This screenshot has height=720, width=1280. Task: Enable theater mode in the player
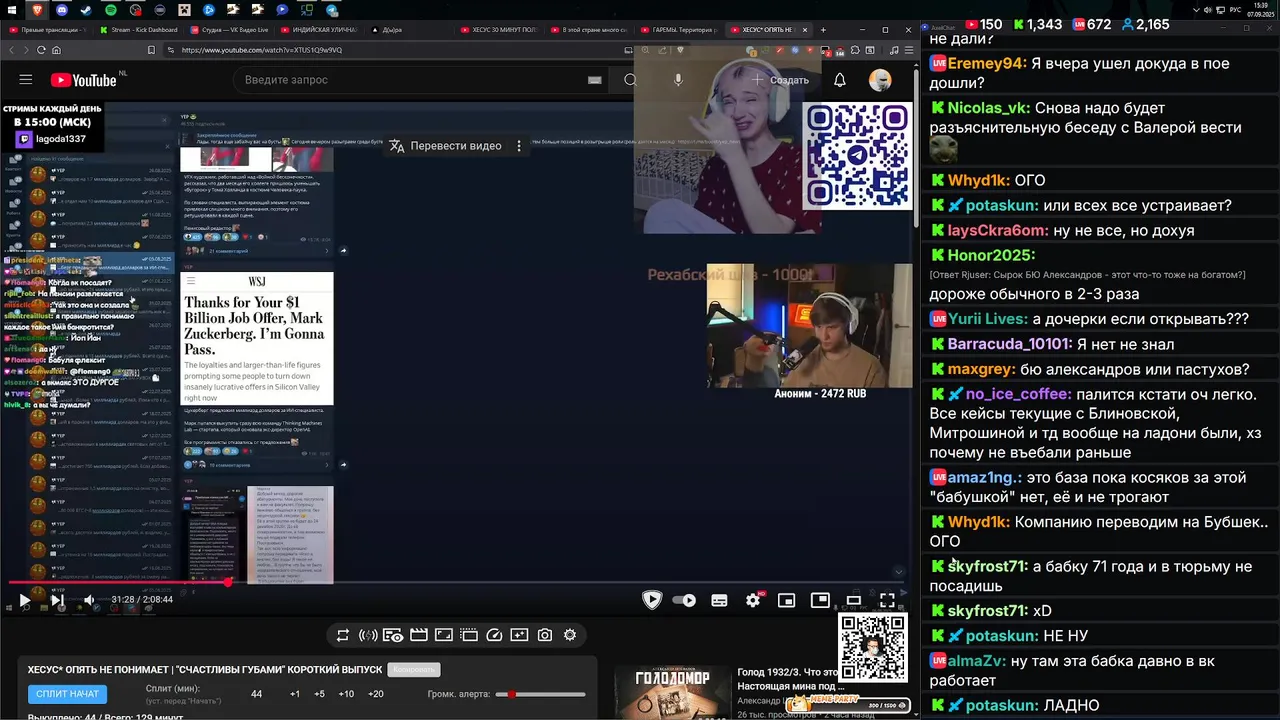point(853,600)
